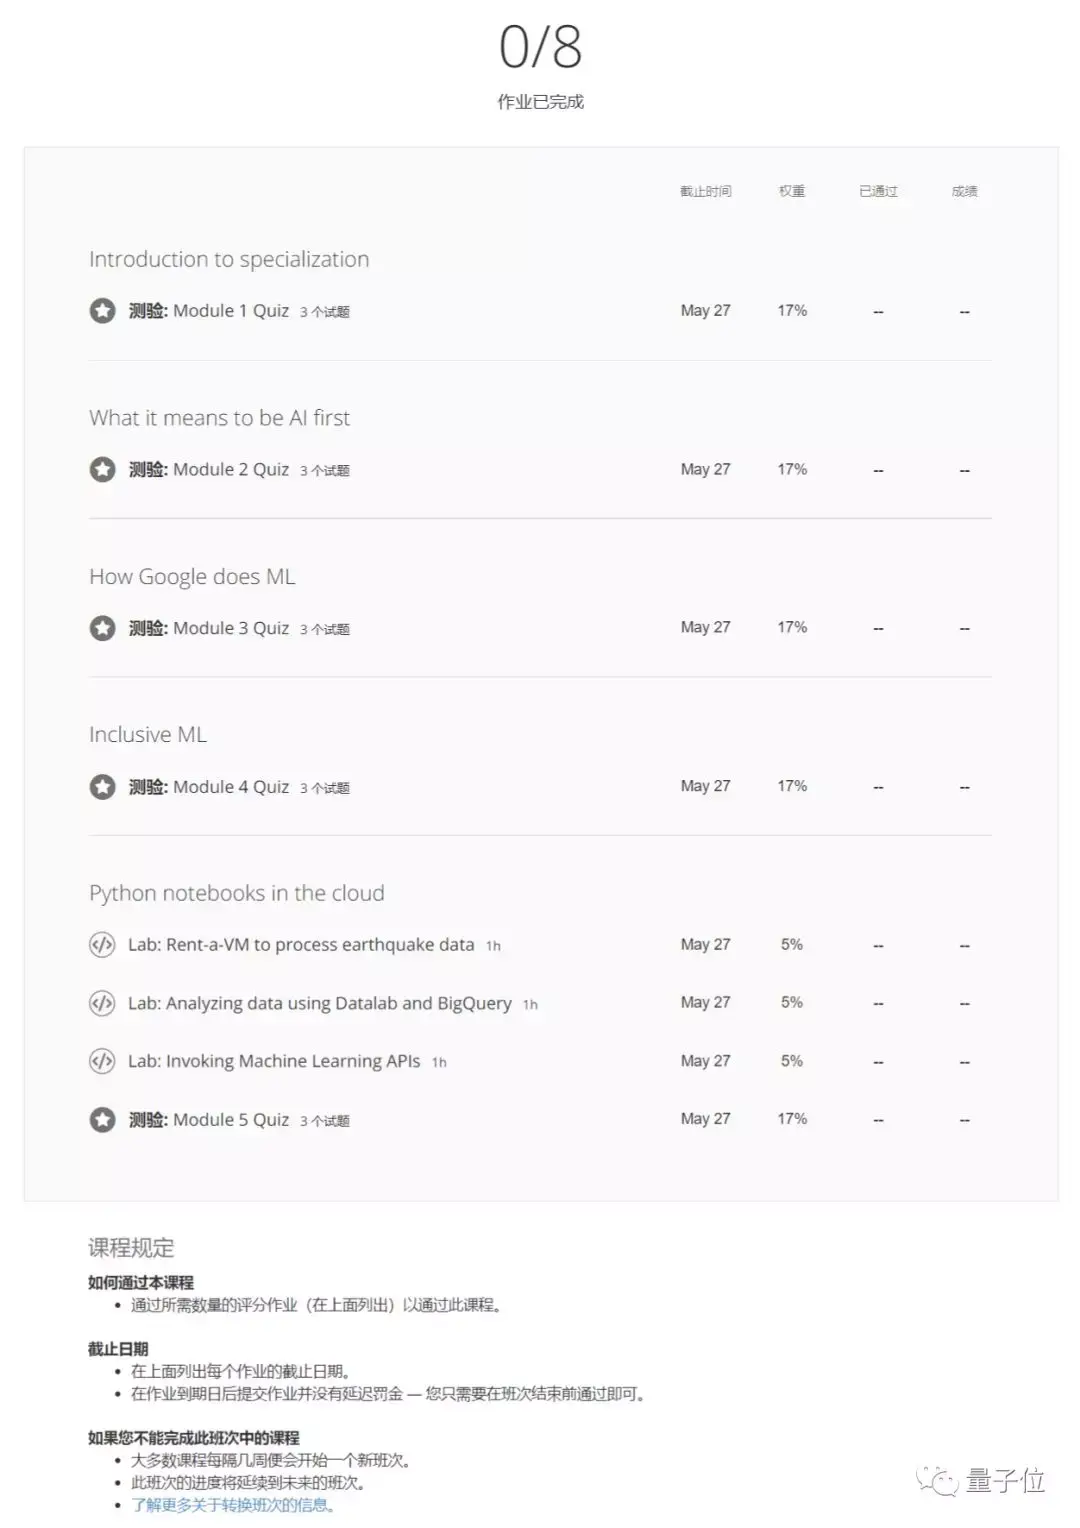Open Lab: Rent-a-VM to process earthquake data

point(301,945)
